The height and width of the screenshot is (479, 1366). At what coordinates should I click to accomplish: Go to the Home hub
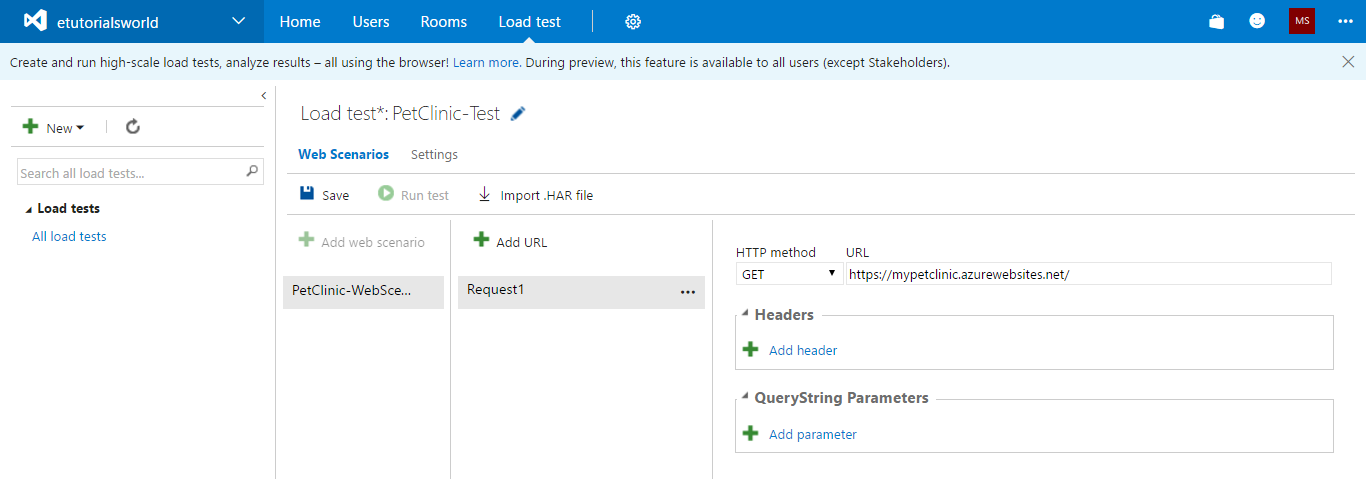300,21
